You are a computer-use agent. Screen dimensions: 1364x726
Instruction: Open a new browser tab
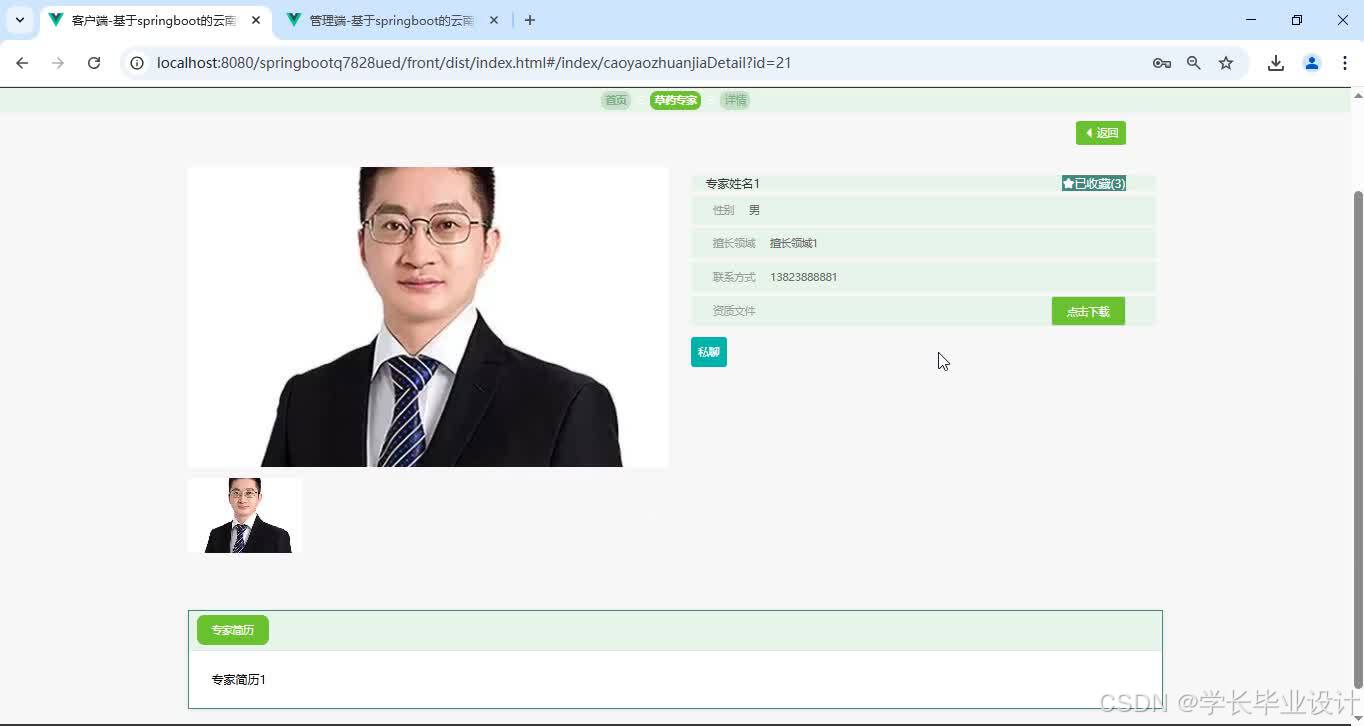pyautogui.click(x=530, y=20)
